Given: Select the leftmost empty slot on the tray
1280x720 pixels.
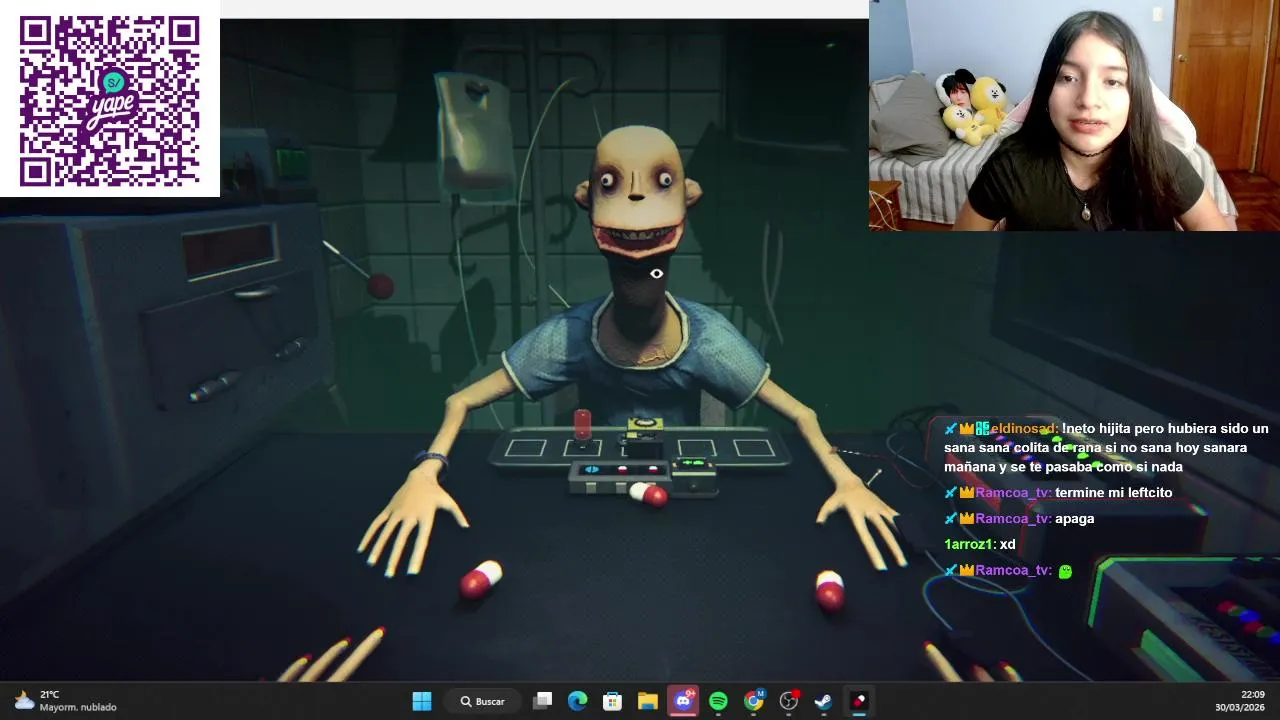Looking at the screenshot, I should tap(525, 448).
